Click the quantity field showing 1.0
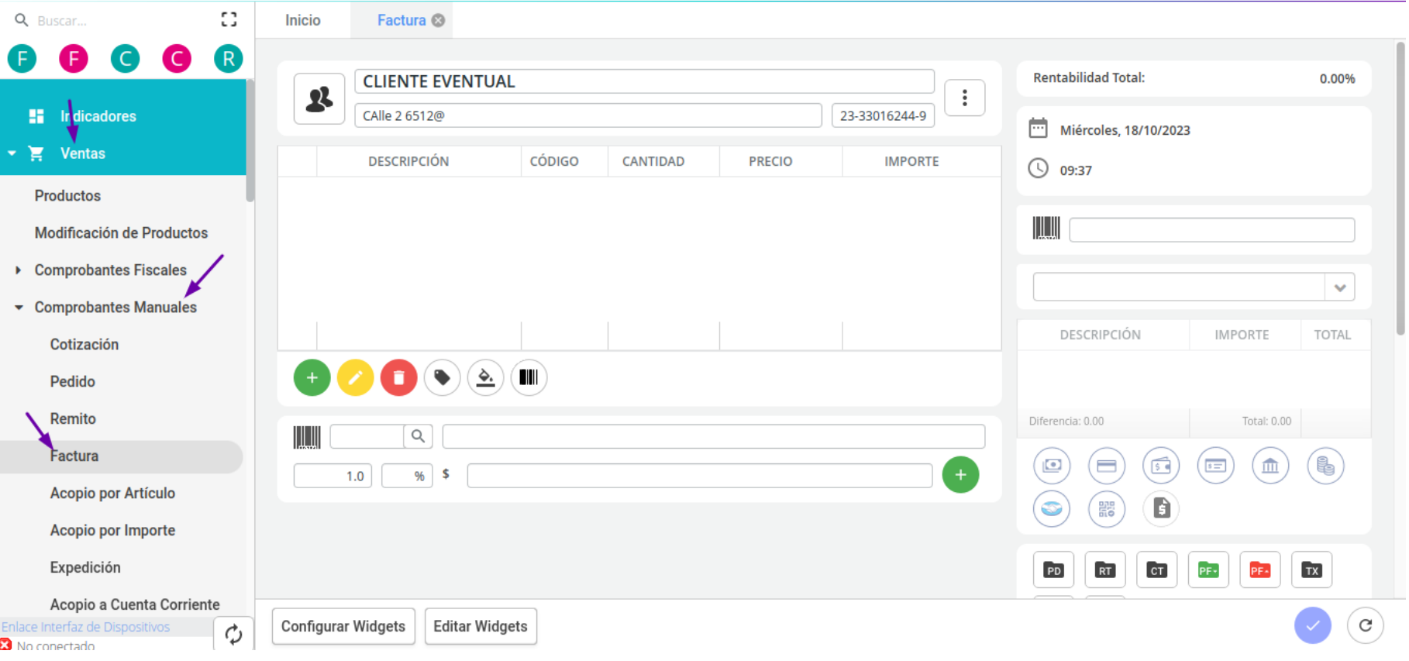The height and width of the screenshot is (661, 1409). (x=333, y=476)
